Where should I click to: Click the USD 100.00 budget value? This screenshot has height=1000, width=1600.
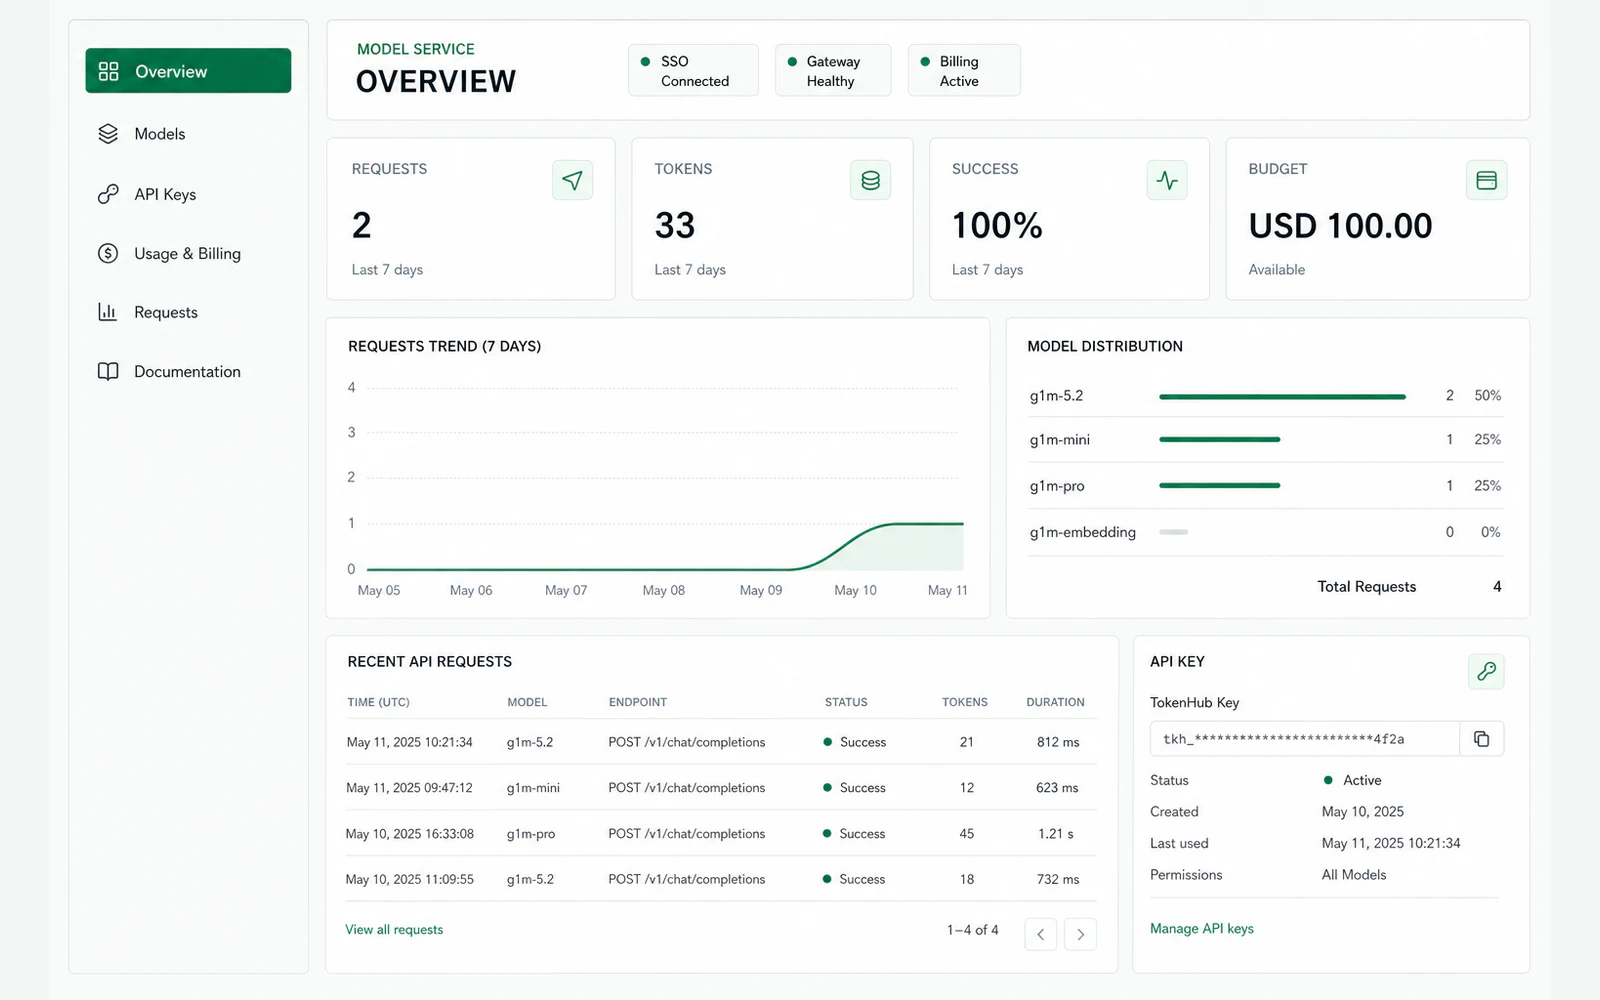(1340, 226)
